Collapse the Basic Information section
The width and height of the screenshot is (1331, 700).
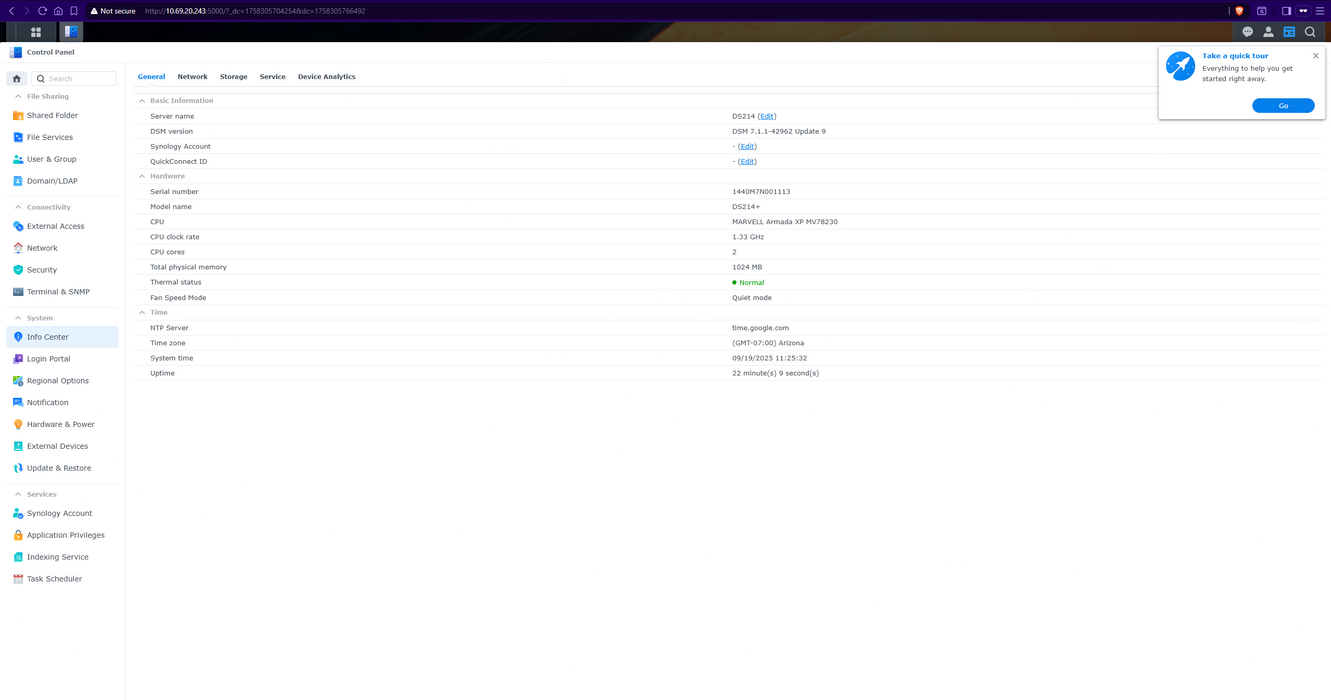pos(142,101)
